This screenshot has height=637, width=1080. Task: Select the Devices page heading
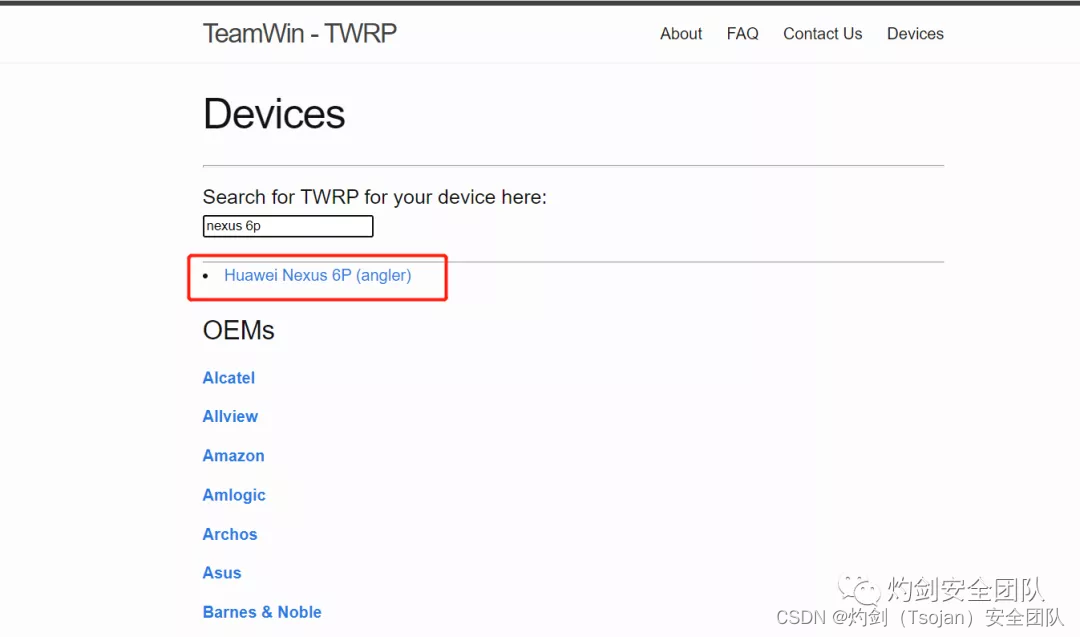tap(273, 114)
